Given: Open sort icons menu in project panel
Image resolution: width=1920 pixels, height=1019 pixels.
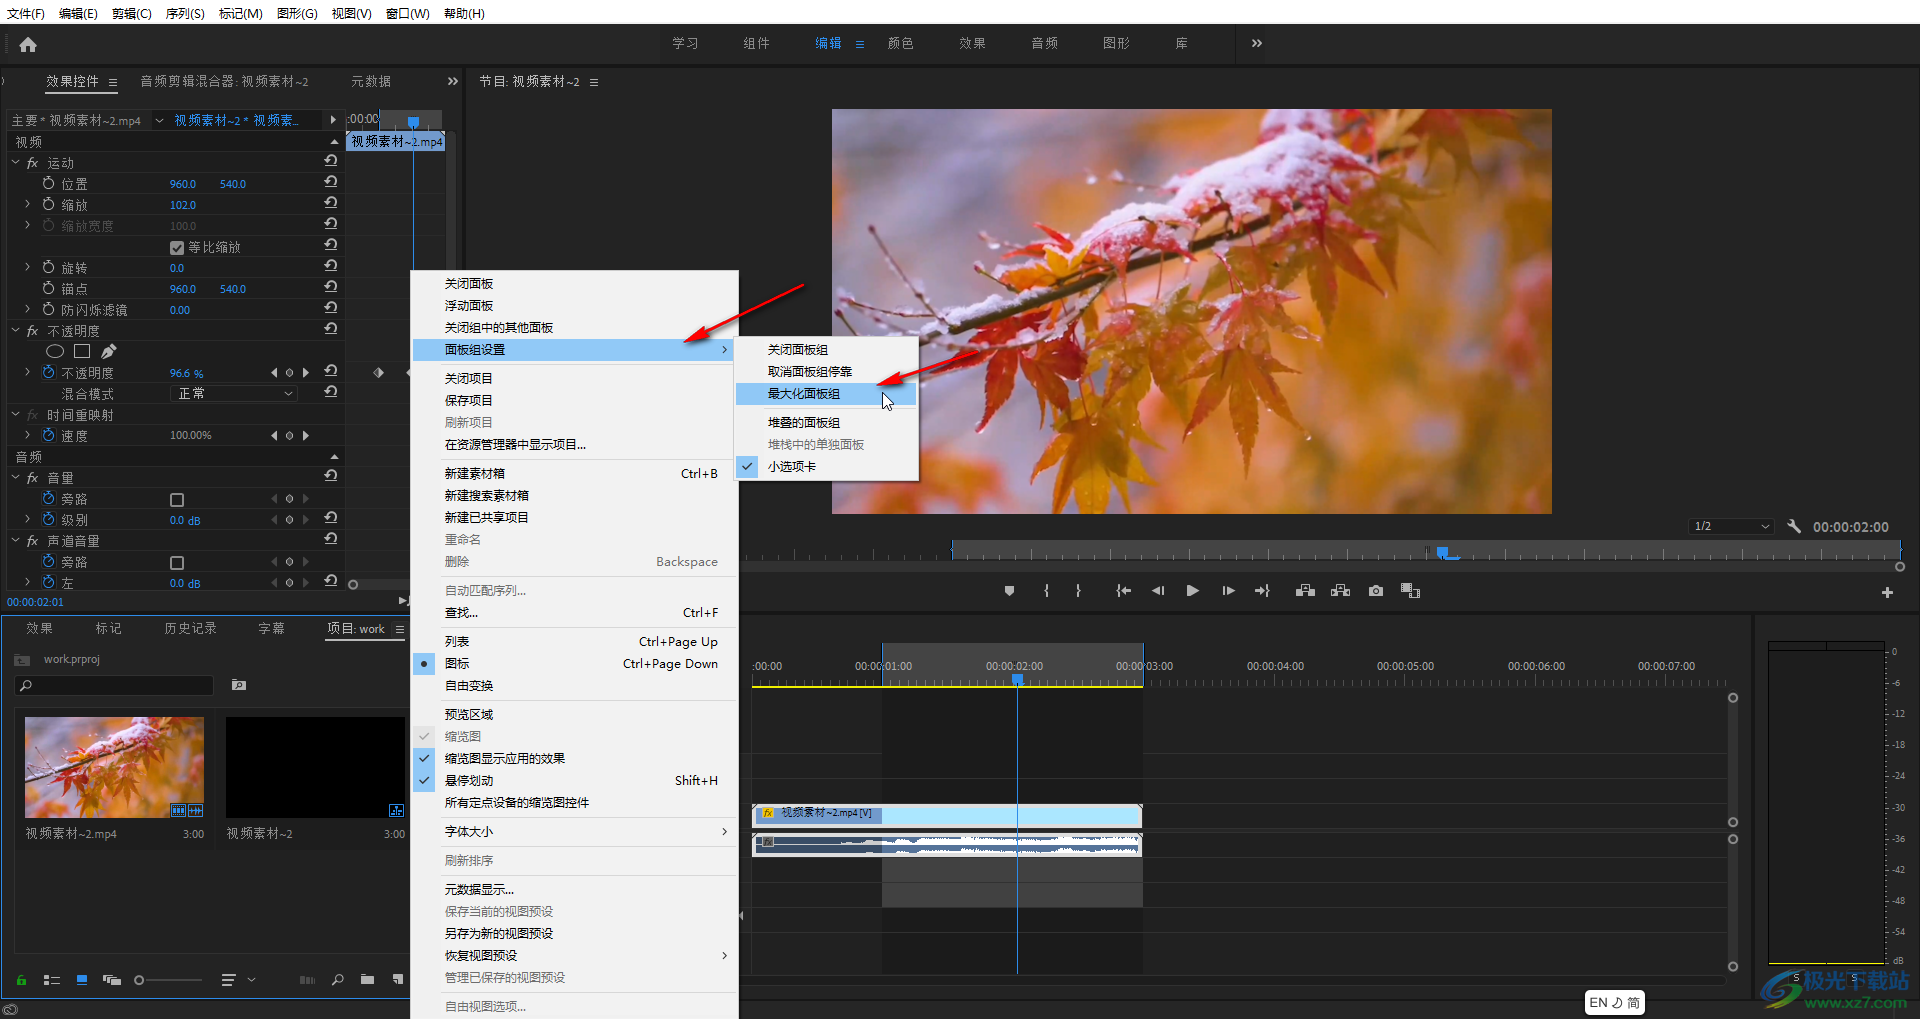Looking at the screenshot, I should [229, 980].
